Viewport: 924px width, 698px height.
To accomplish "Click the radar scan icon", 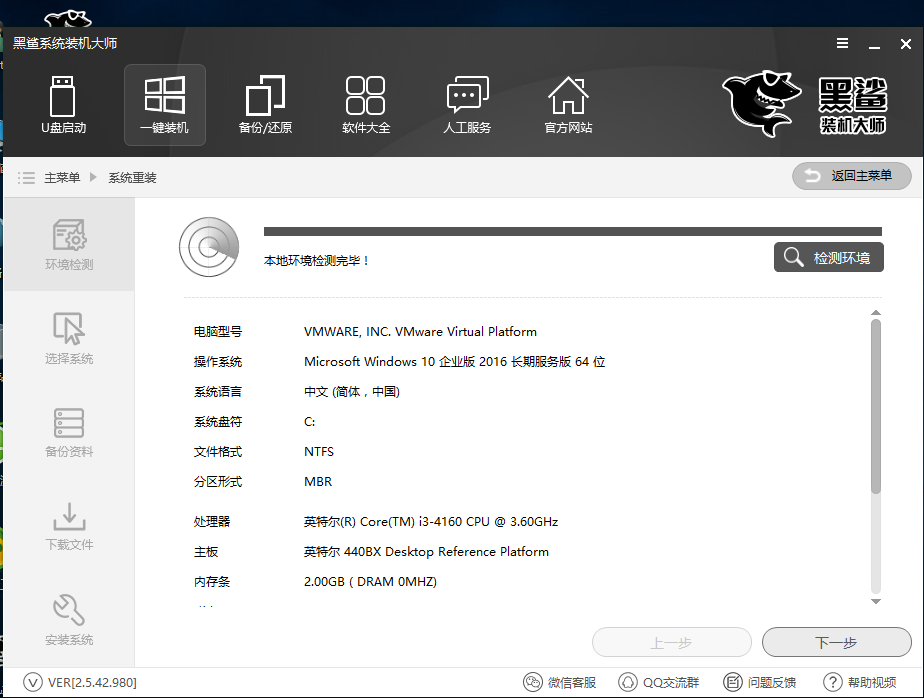I will (x=209, y=247).
